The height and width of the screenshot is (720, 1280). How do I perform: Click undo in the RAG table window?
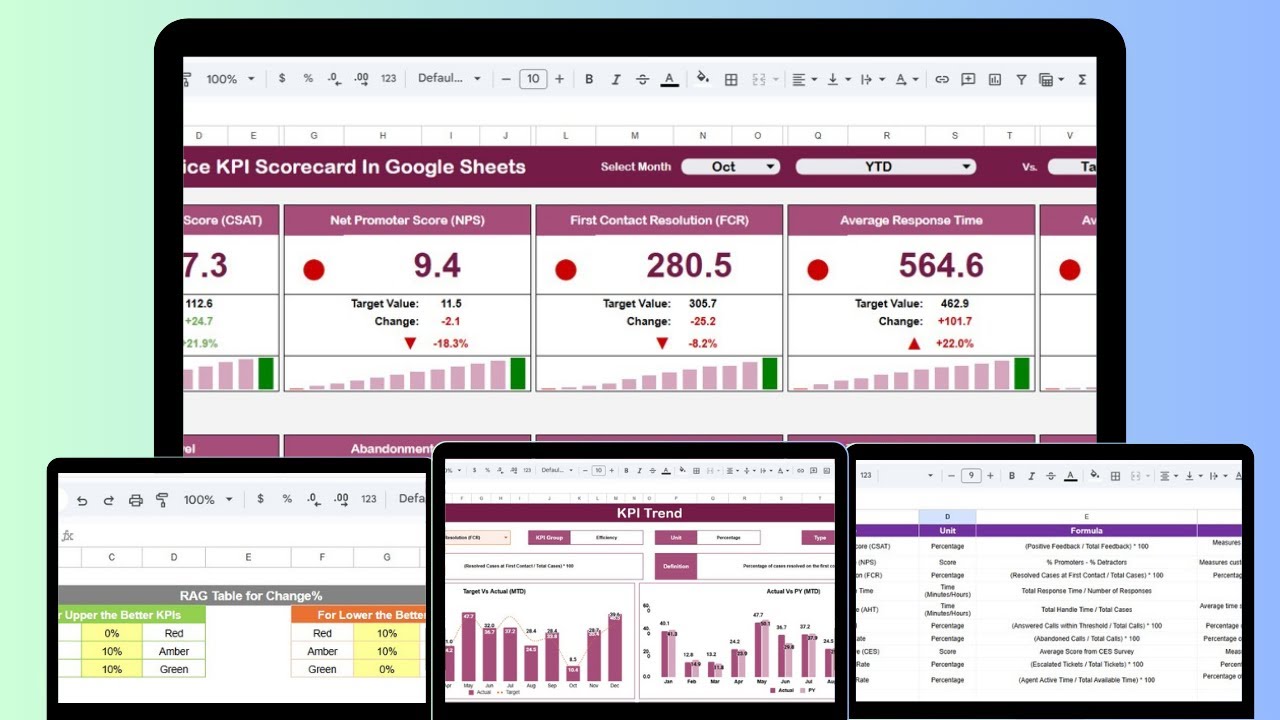[x=82, y=500]
